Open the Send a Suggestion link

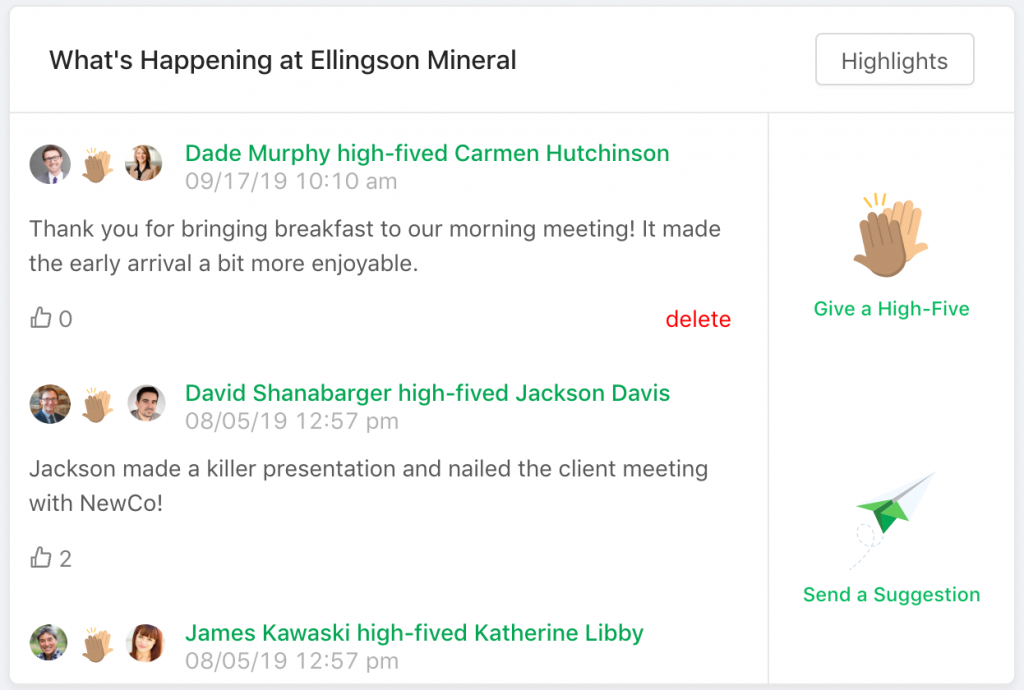[891, 594]
